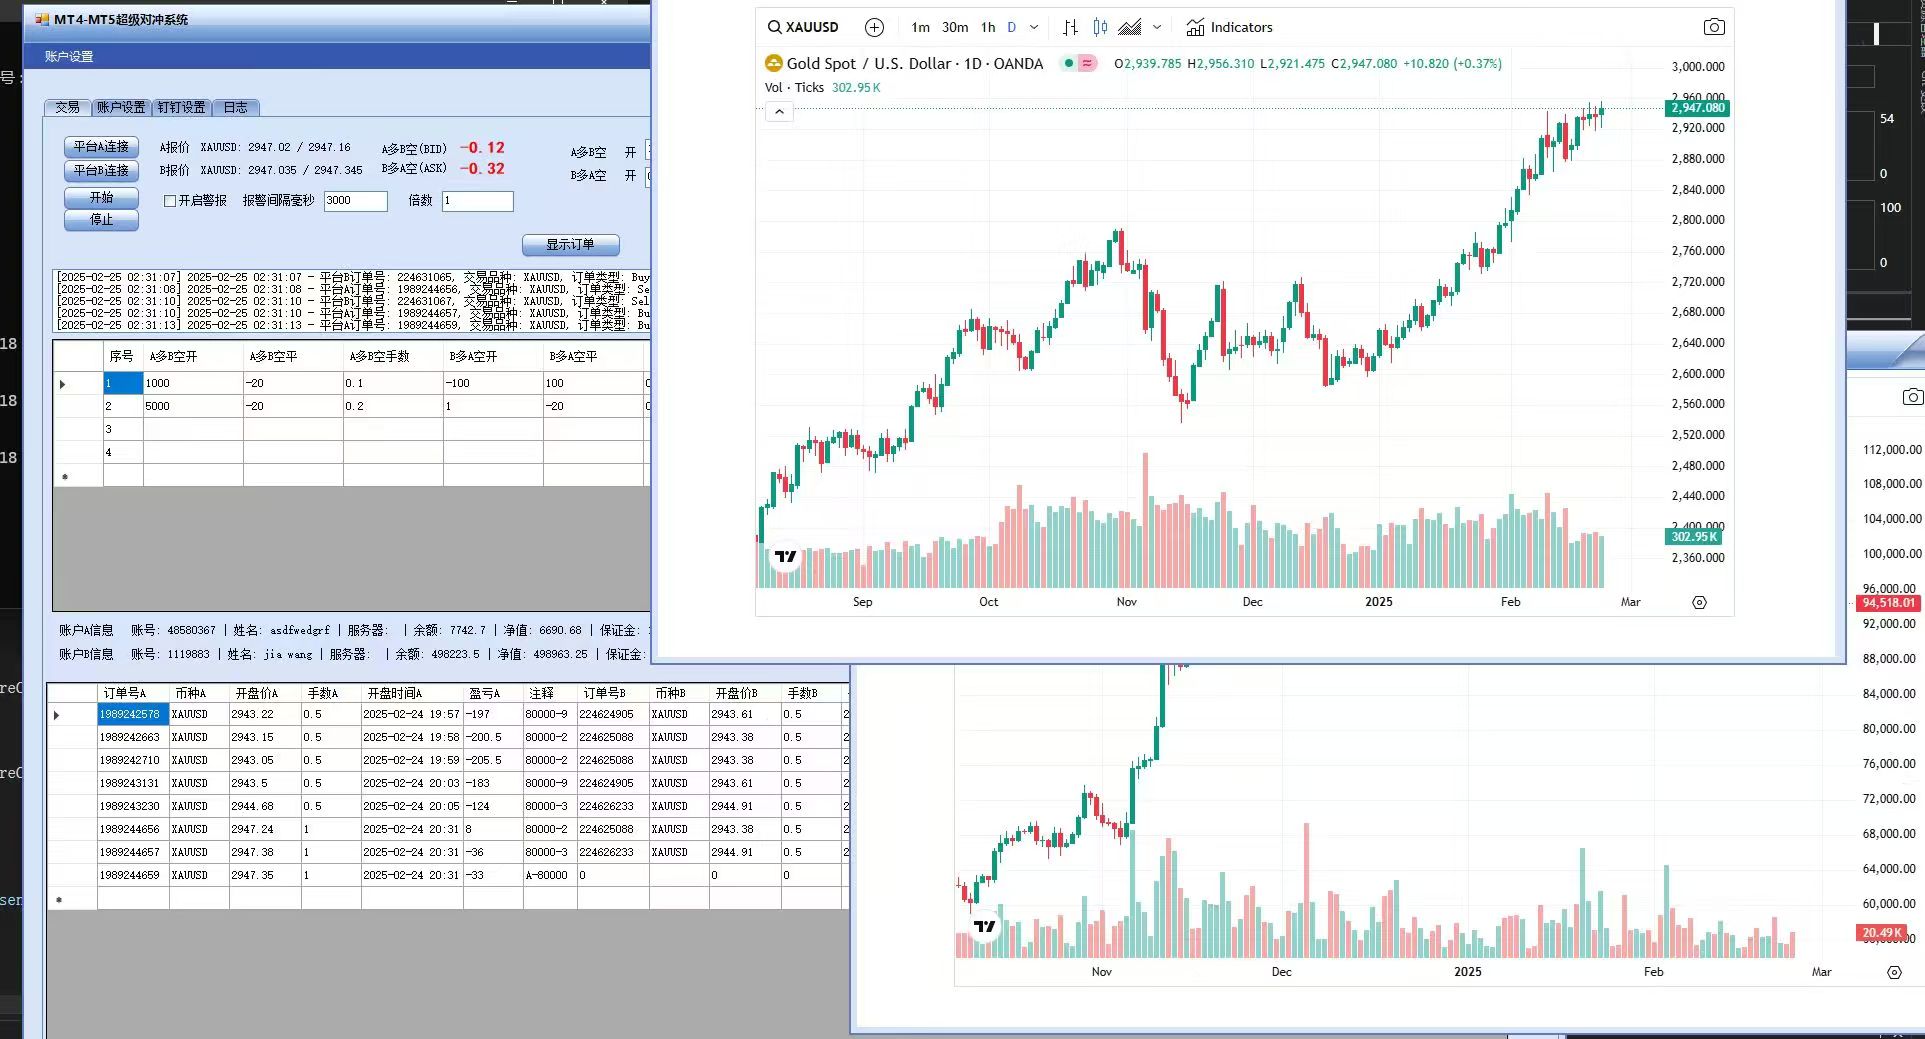1925x1039 pixels.
Task: Select the bar chart style icon
Action: click(1070, 28)
